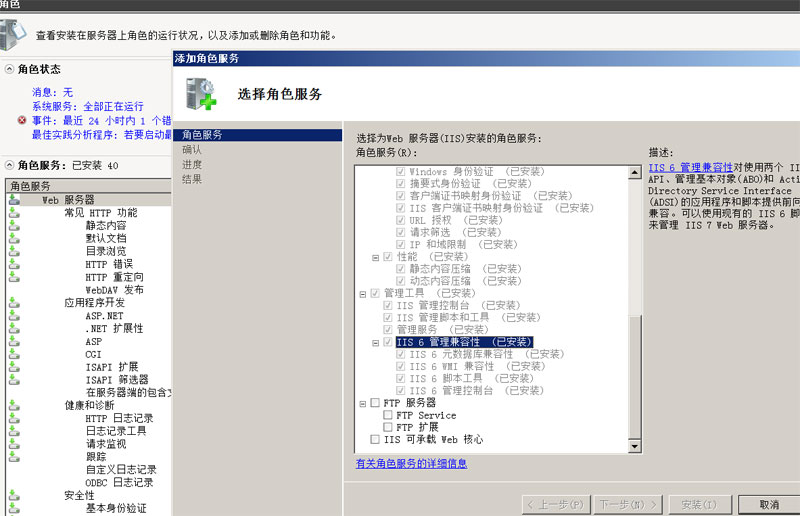This screenshot has height=516, width=800.
Task: Click the role services list scroll down arrow
Action: point(634,447)
